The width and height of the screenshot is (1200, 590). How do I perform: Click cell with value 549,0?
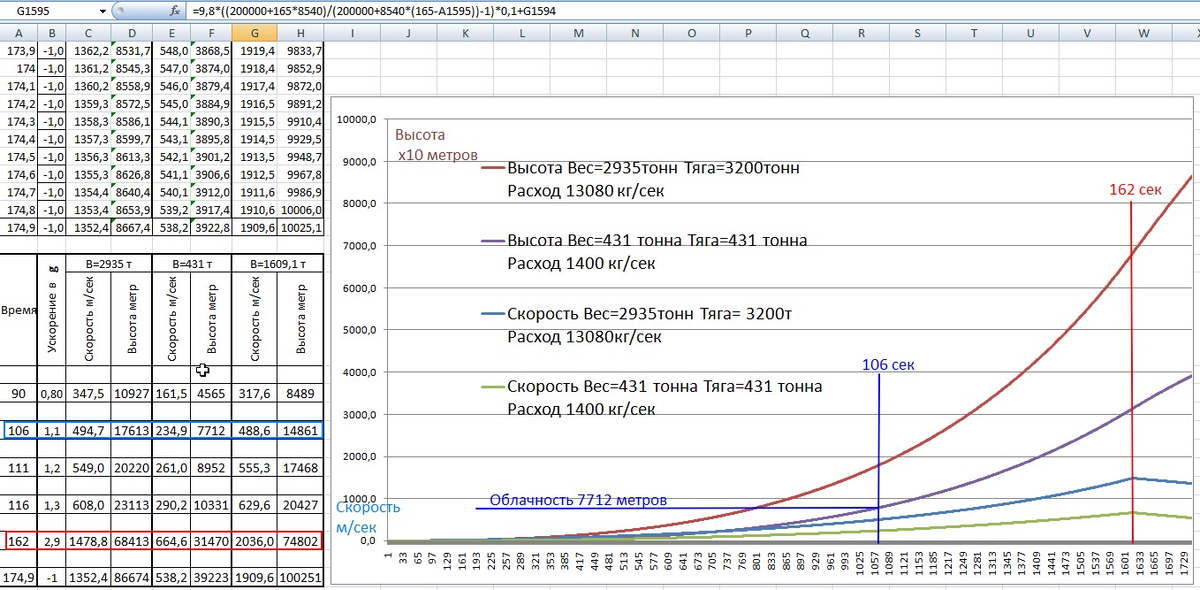click(89, 466)
